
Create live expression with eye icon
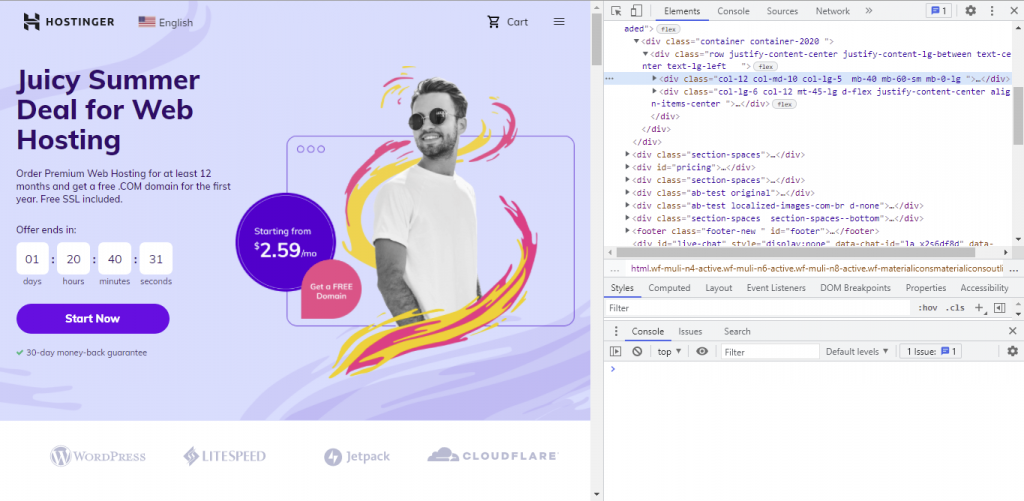[702, 351]
